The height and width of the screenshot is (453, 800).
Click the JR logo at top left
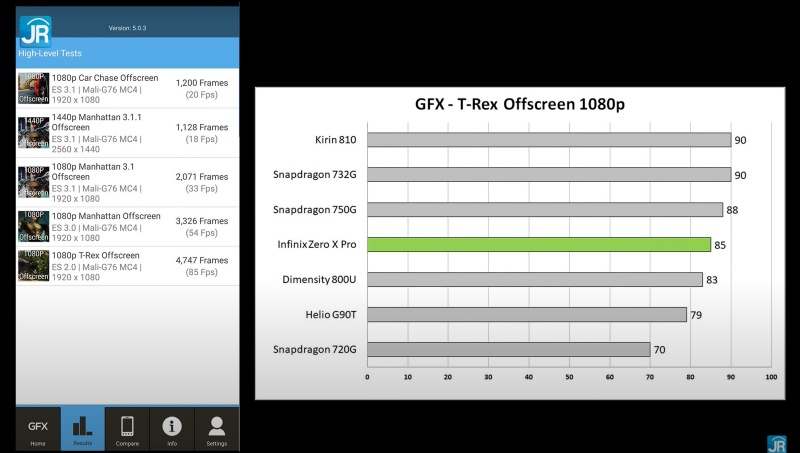click(x=34, y=30)
